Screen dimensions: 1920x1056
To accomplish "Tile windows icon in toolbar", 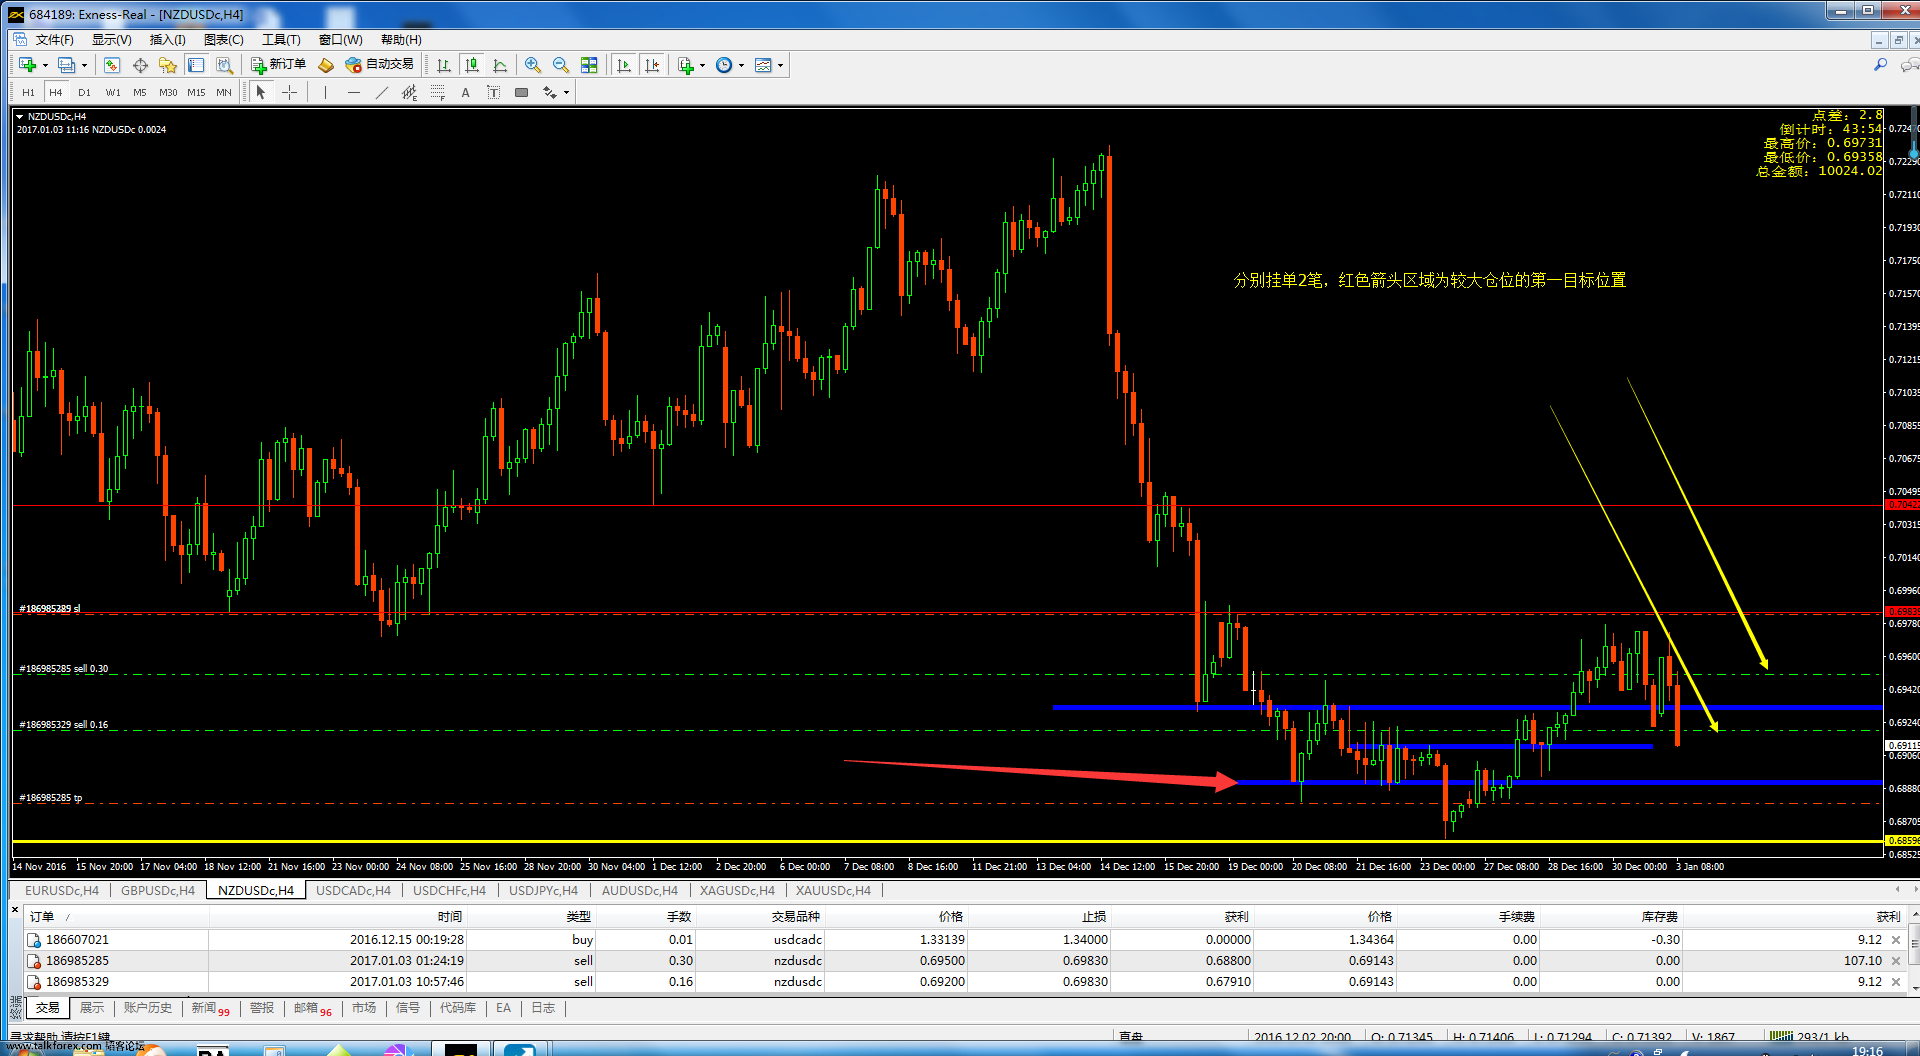I will [x=589, y=65].
